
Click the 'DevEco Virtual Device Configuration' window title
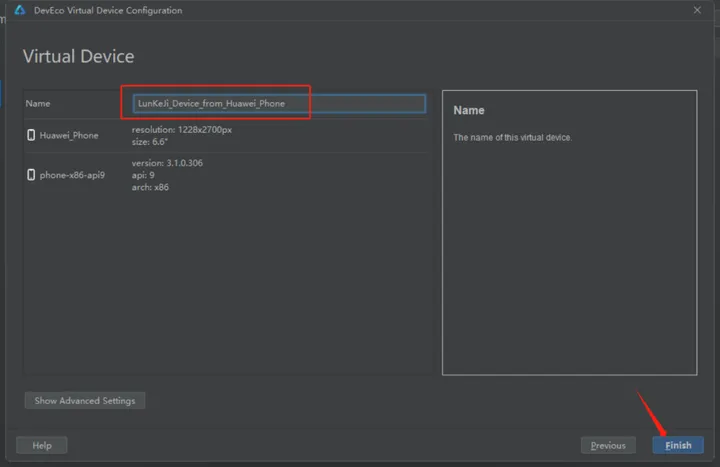108,10
